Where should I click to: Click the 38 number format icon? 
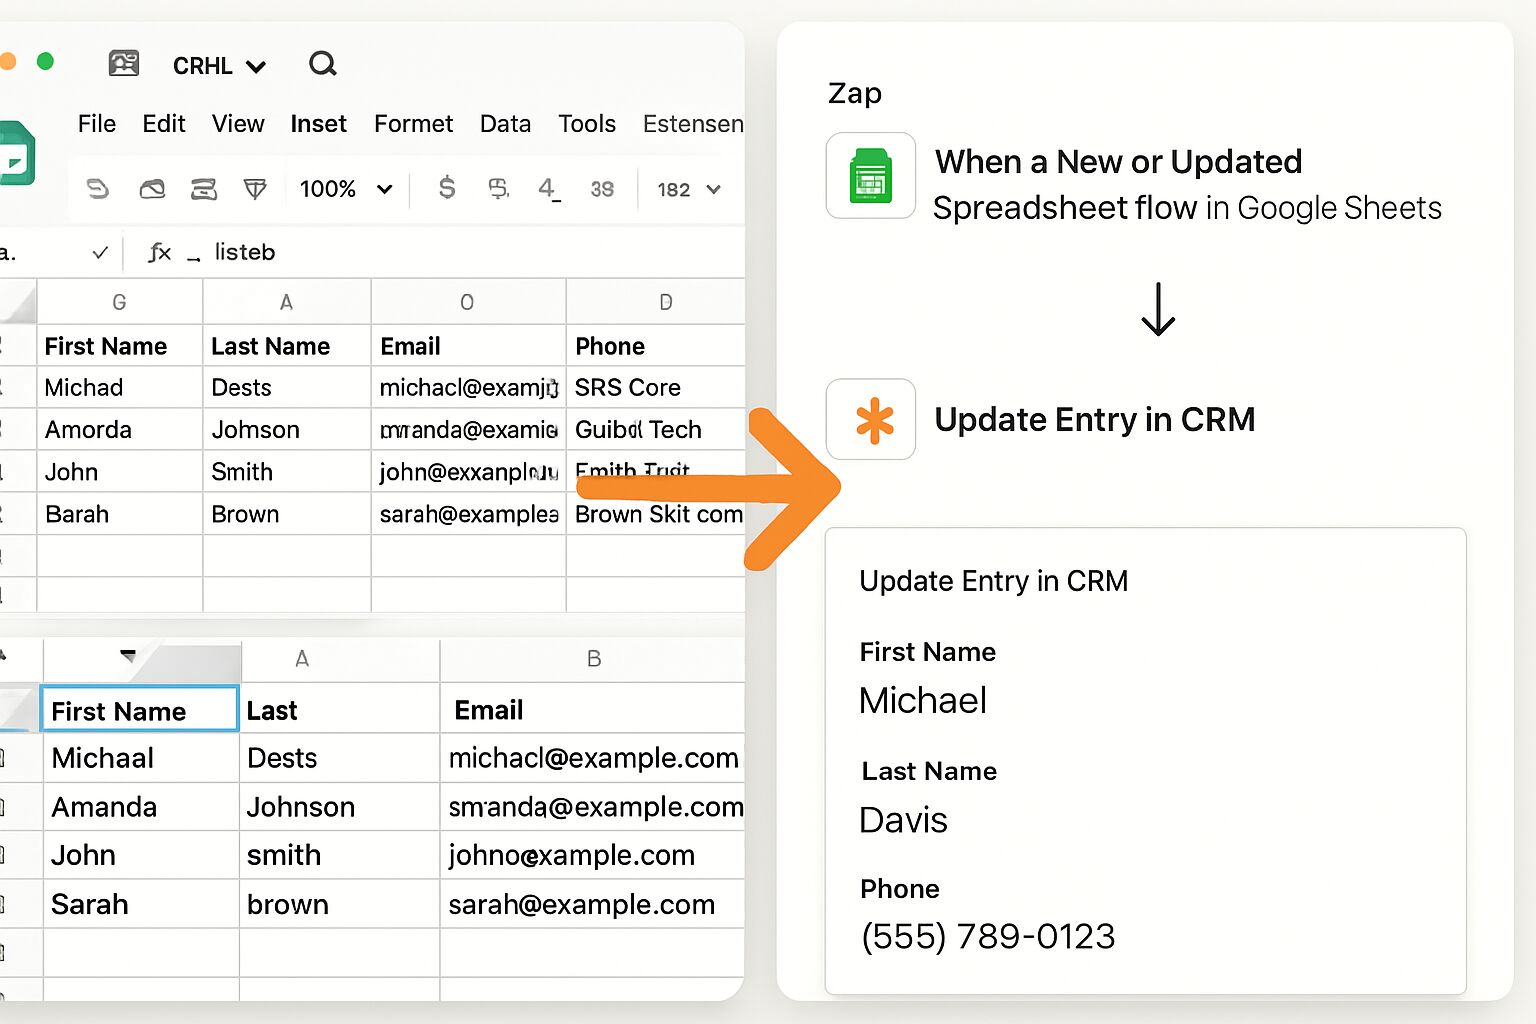pos(602,189)
